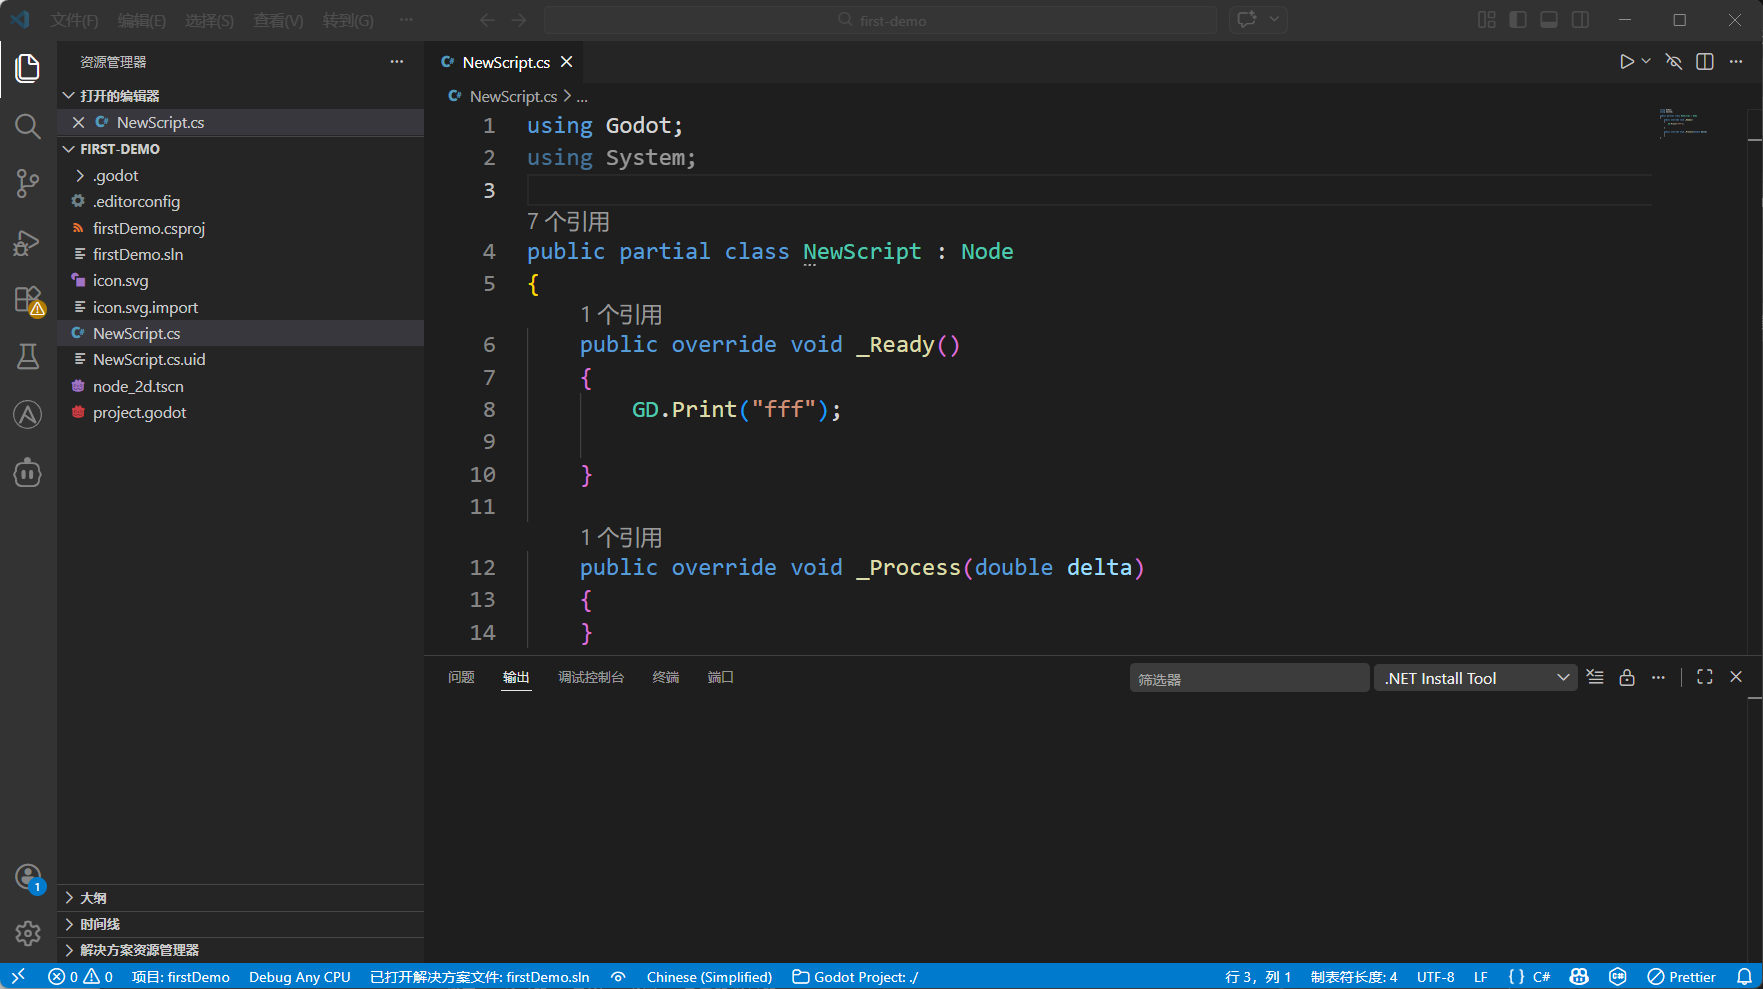The width and height of the screenshot is (1763, 989).
Task: Open the Run and Debug view
Action: click(28, 242)
